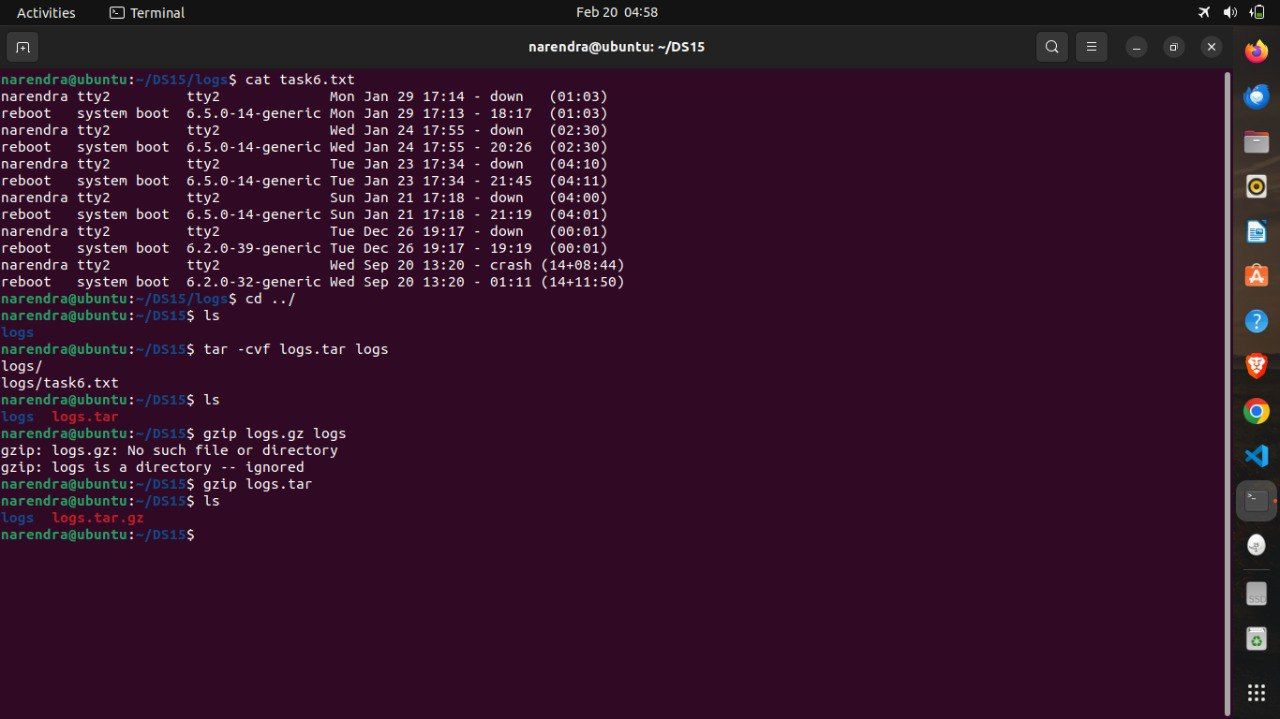The width and height of the screenshot is (1280, 719).
Task: Open the Trash in the dock
Action: (1256, 639)
